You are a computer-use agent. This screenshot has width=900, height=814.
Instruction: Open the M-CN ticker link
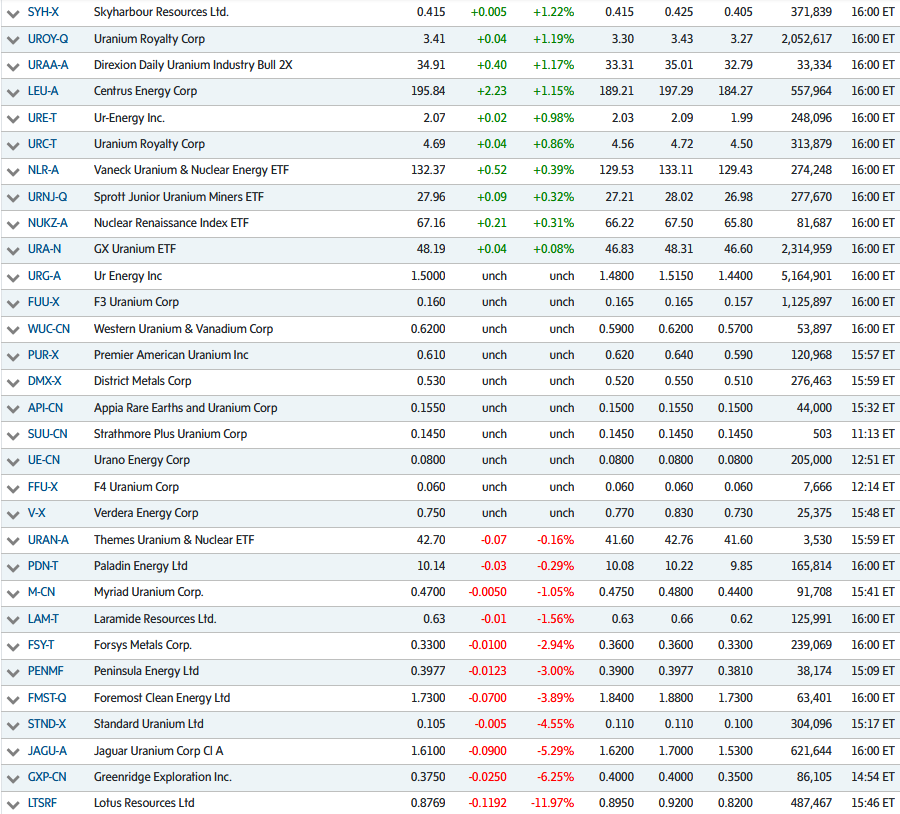point(41,592)
